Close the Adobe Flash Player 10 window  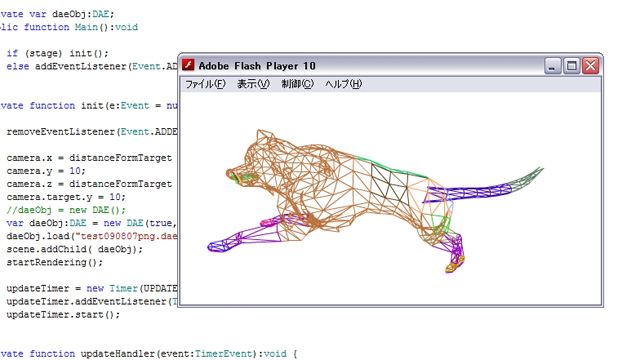click(591, 66)
